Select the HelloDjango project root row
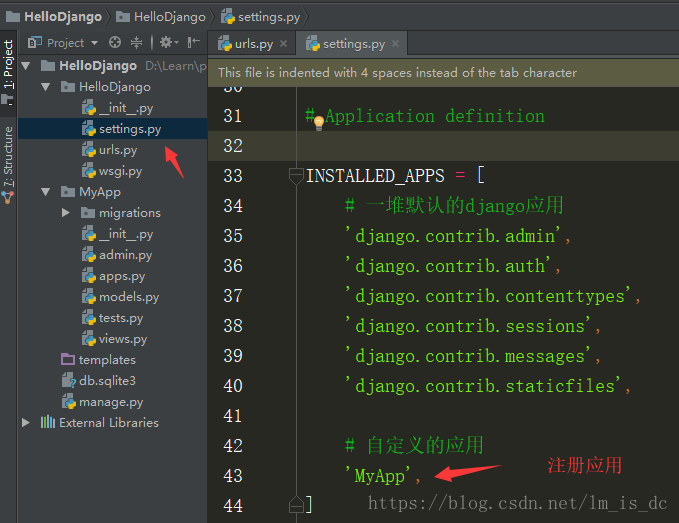The width and height of the screenshot is (679, 523). pos(112,66)
